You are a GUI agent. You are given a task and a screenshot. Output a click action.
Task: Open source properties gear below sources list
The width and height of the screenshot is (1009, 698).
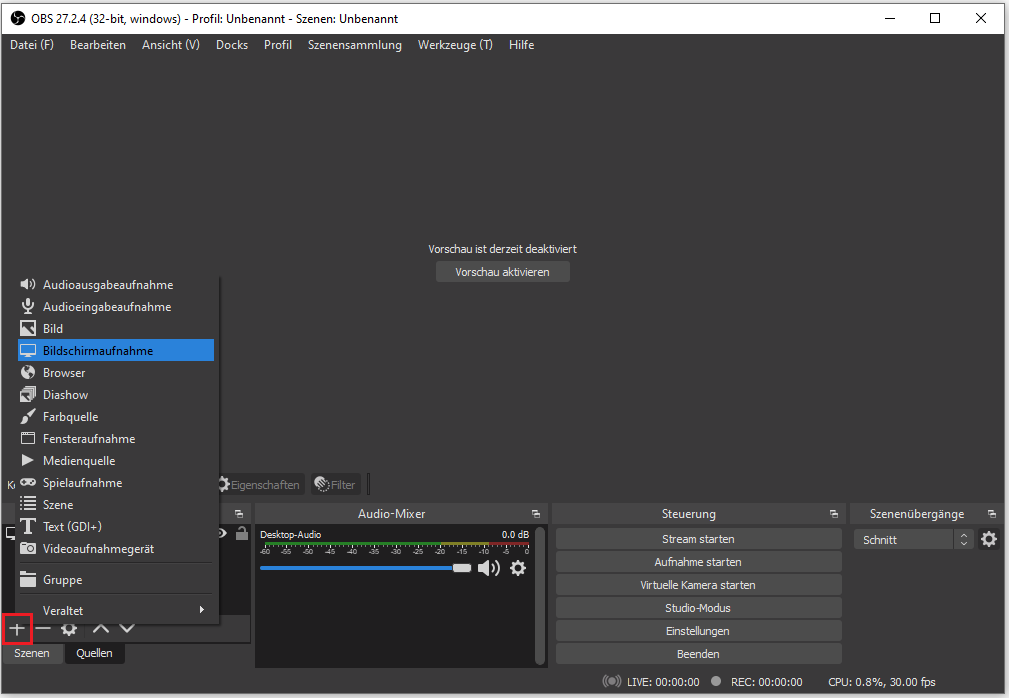pyautogui.click(x=69, y=629)
